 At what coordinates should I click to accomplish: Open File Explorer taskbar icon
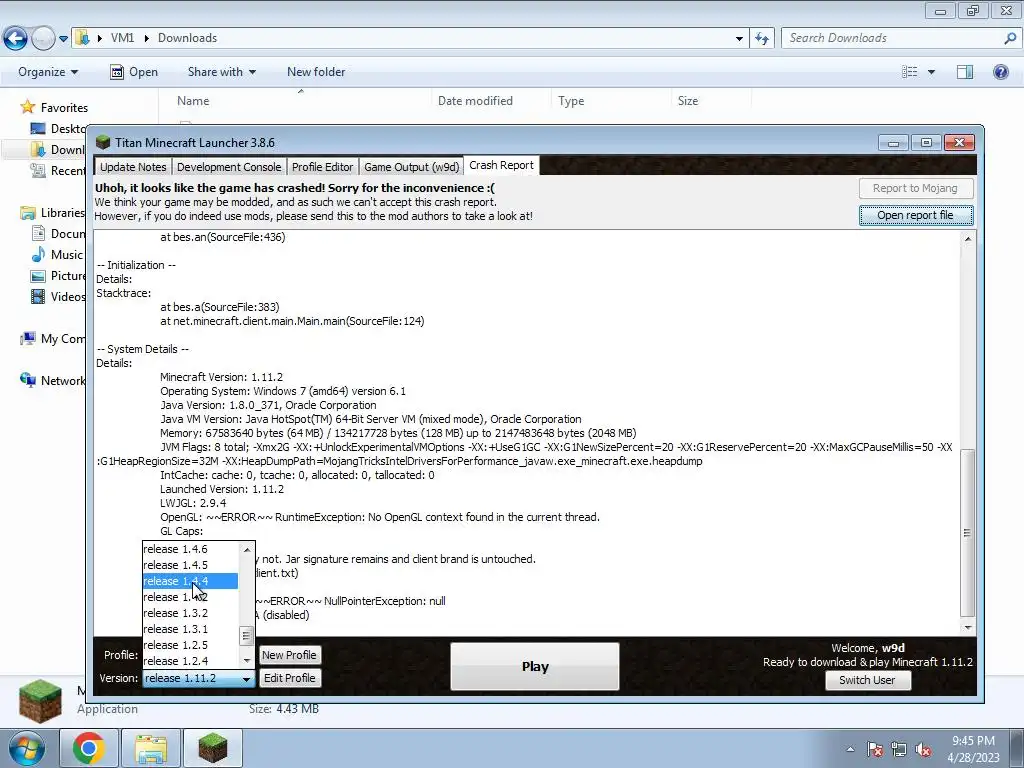[x=151, y=748]
